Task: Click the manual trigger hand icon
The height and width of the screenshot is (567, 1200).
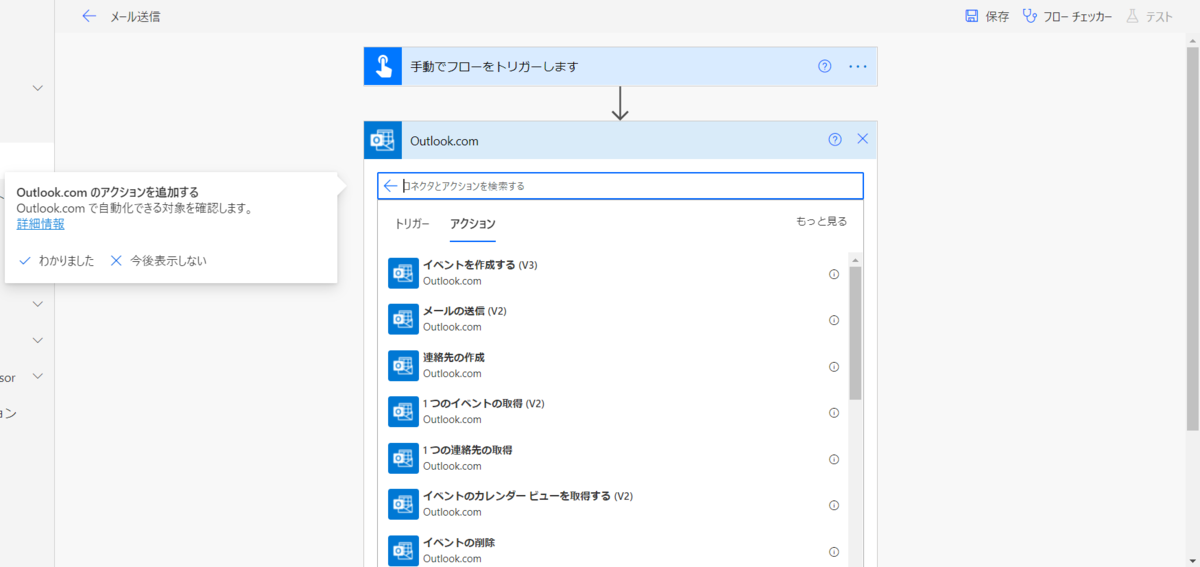Action: tap(383, 66)
